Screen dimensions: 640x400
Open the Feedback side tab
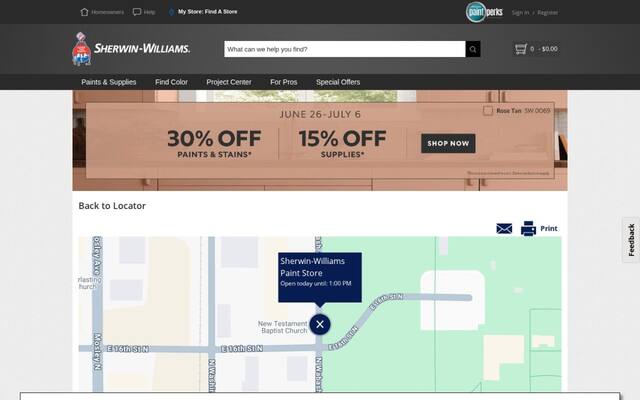tap(631, 240)
